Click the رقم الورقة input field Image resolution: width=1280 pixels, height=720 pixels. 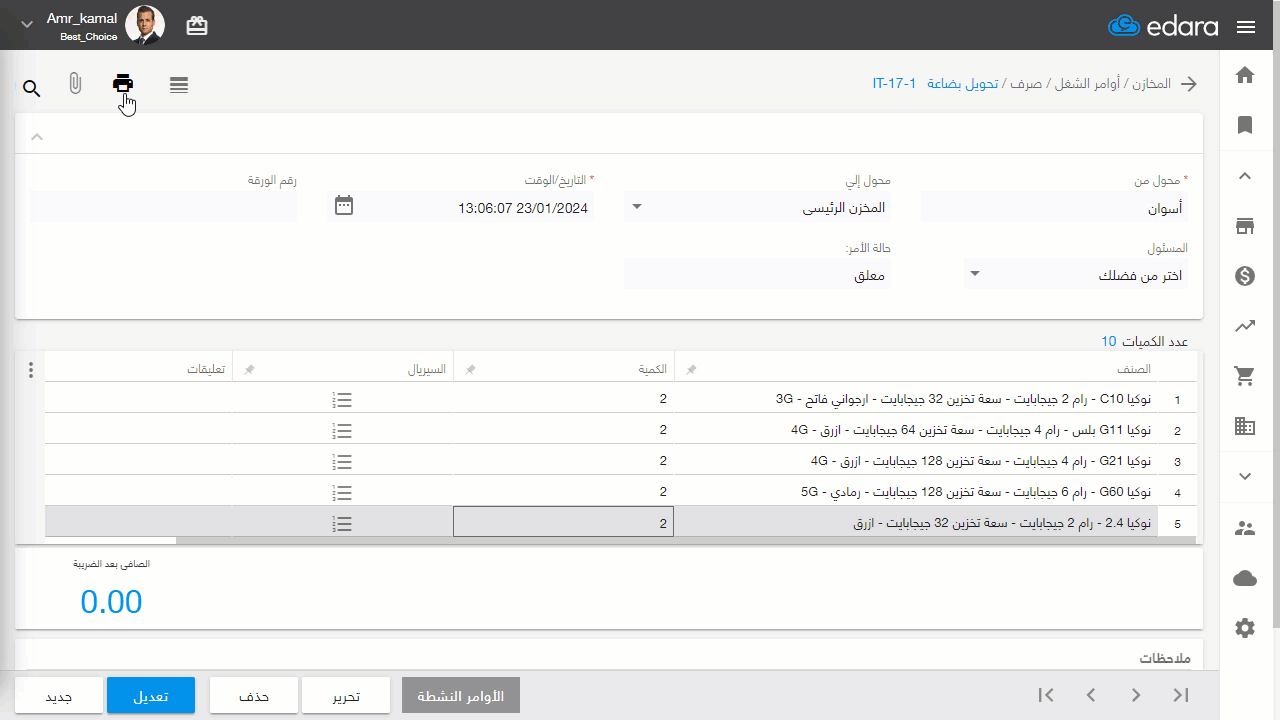pyautogui.click(x=163, y=207)
